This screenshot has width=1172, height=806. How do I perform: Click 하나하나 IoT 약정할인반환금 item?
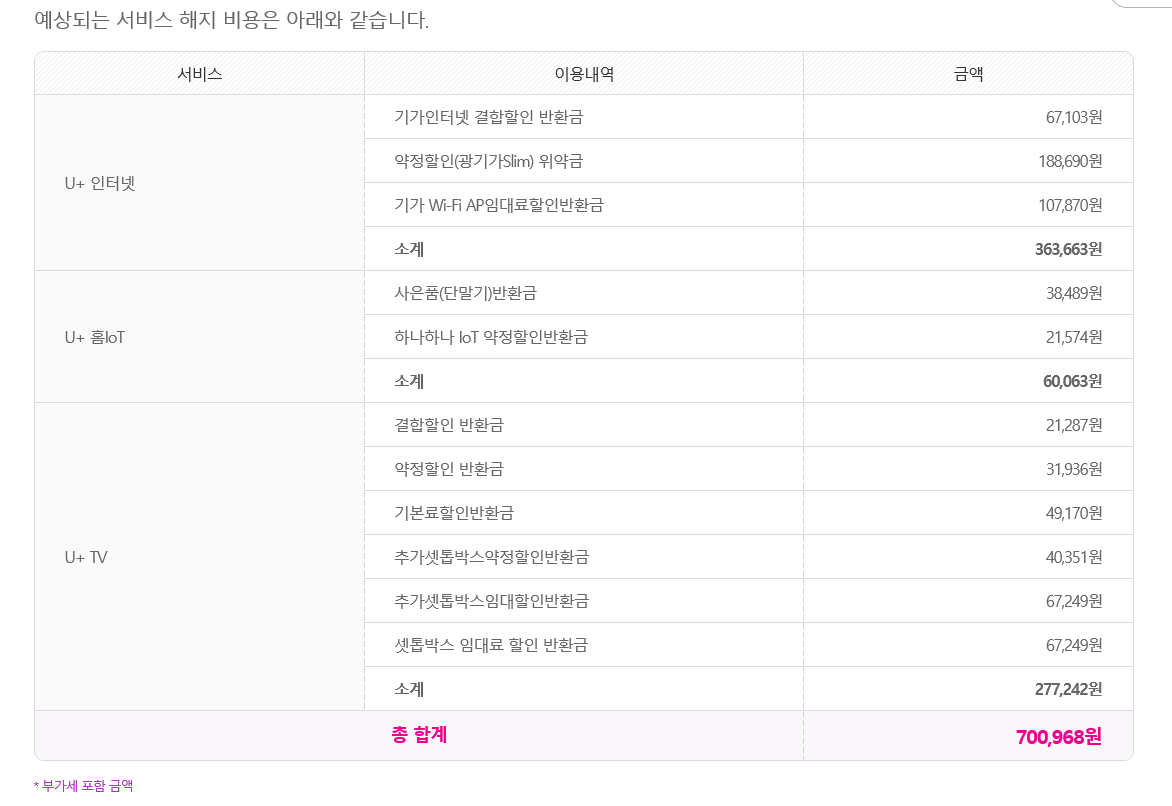pyautogui.click(x=491, y=338)
